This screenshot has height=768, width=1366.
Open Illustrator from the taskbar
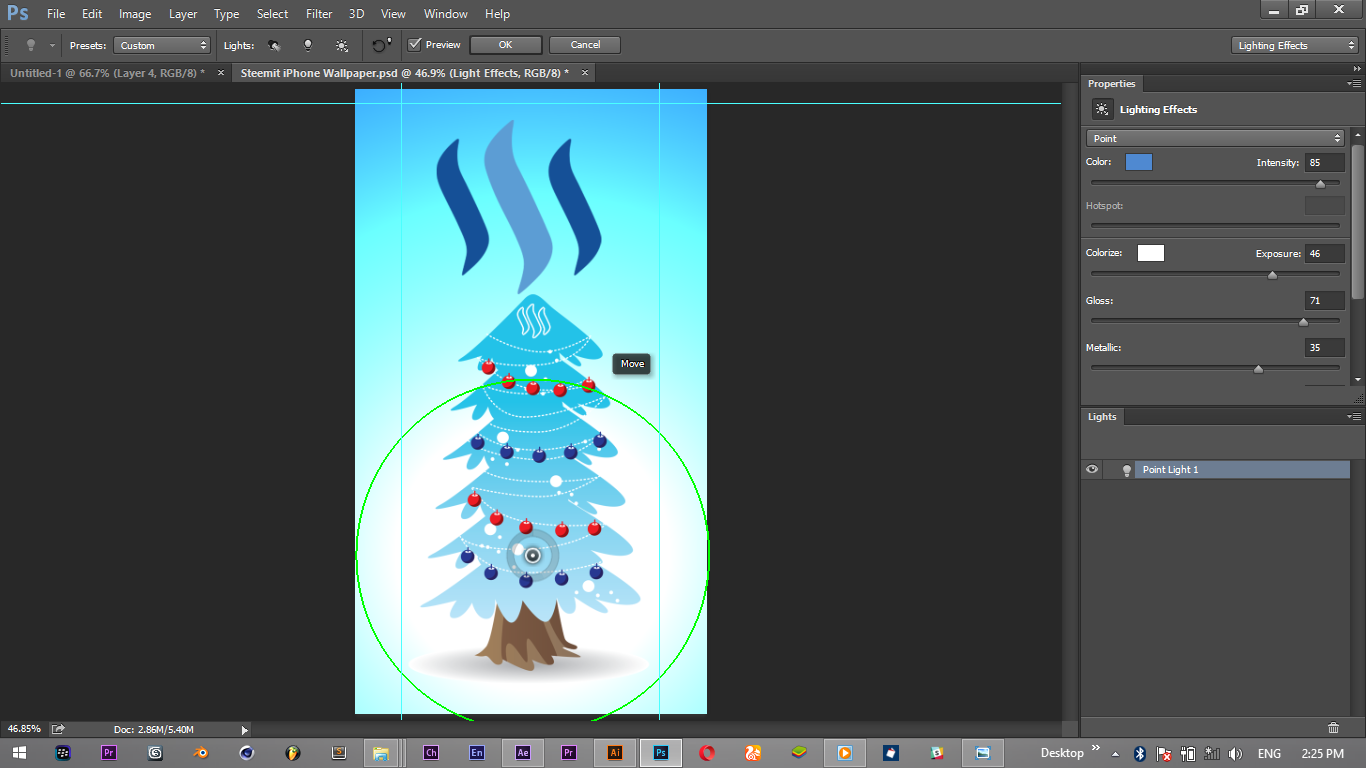pyautogui.click(x=615, y=753)
